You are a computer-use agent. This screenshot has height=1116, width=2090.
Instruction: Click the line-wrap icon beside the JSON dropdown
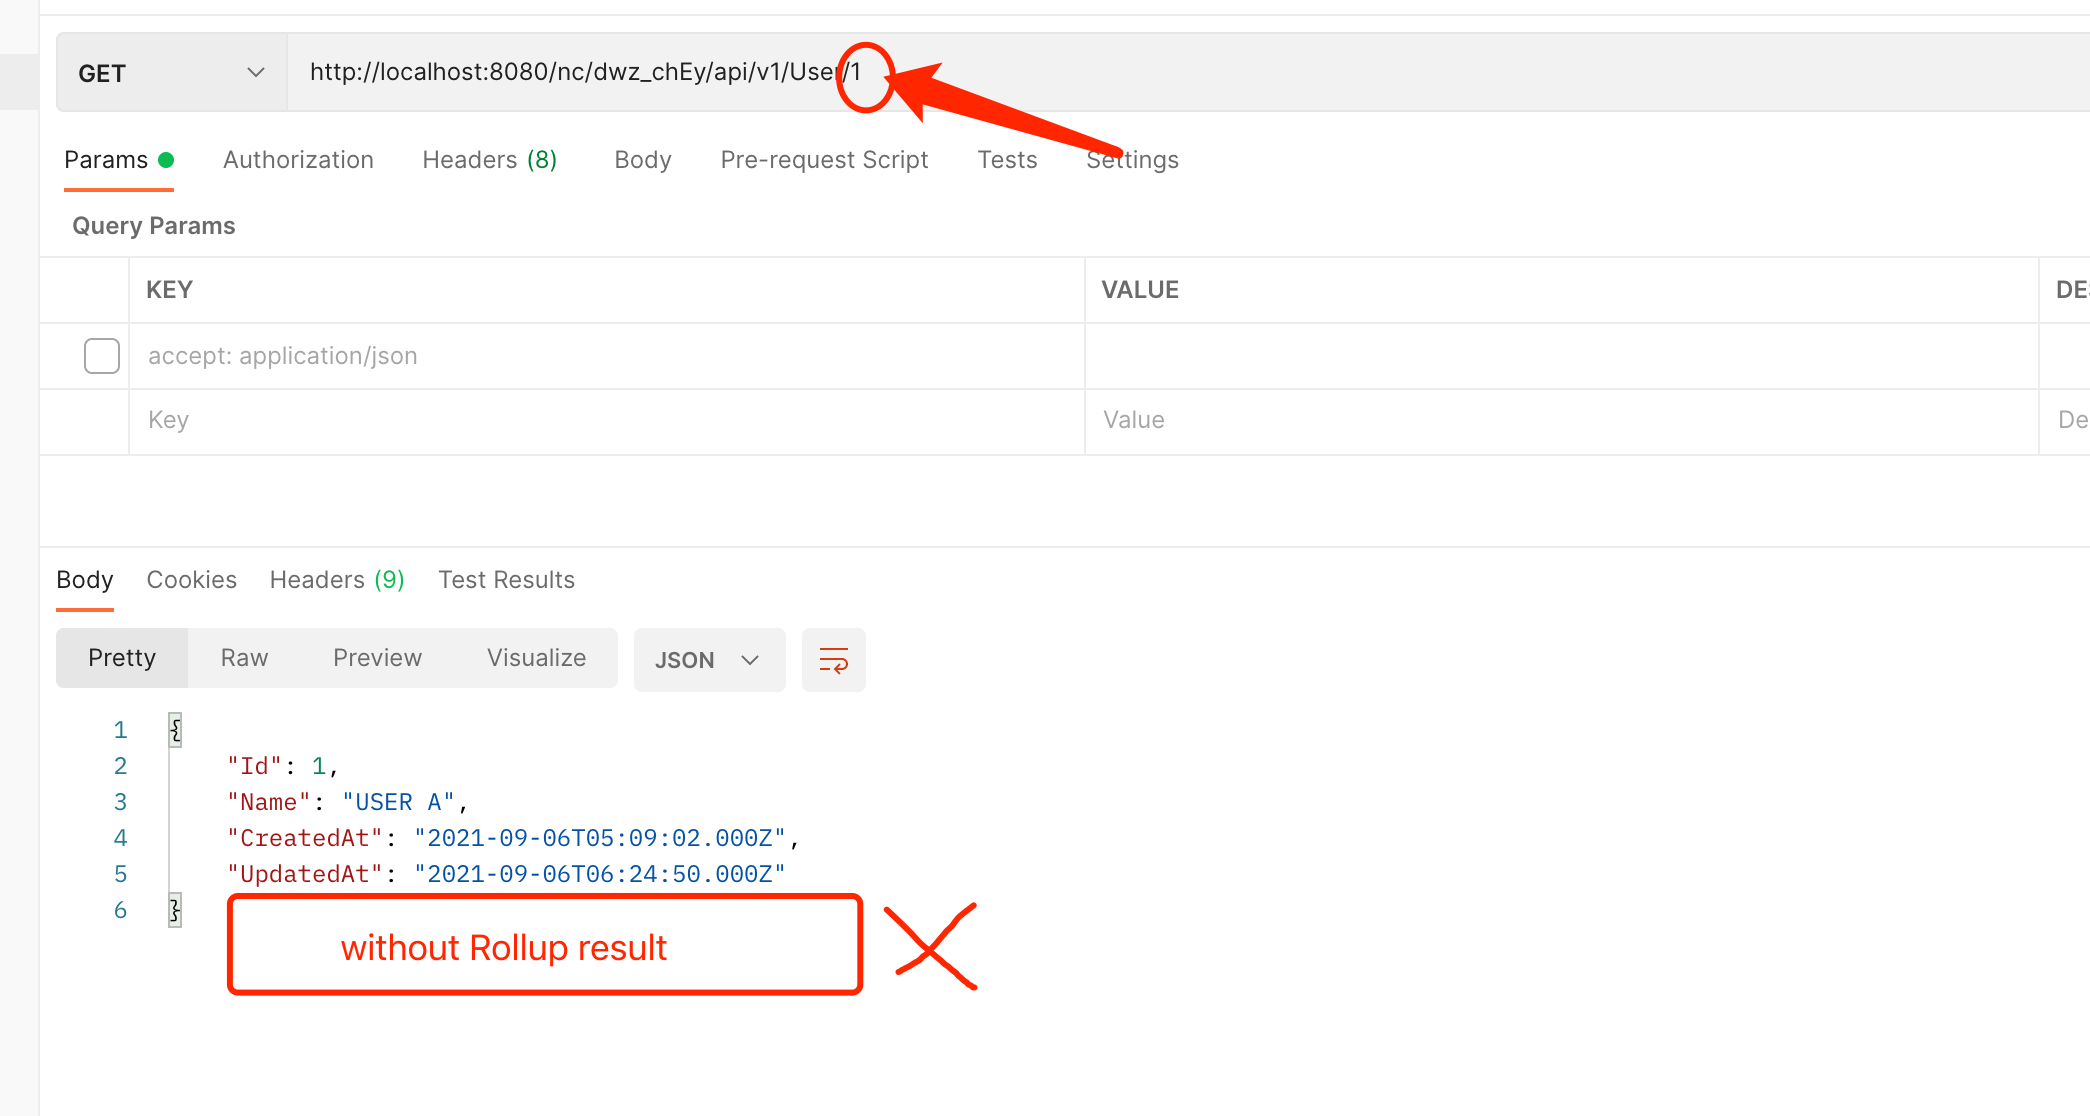pyautogui.click(x=833, y=660)
